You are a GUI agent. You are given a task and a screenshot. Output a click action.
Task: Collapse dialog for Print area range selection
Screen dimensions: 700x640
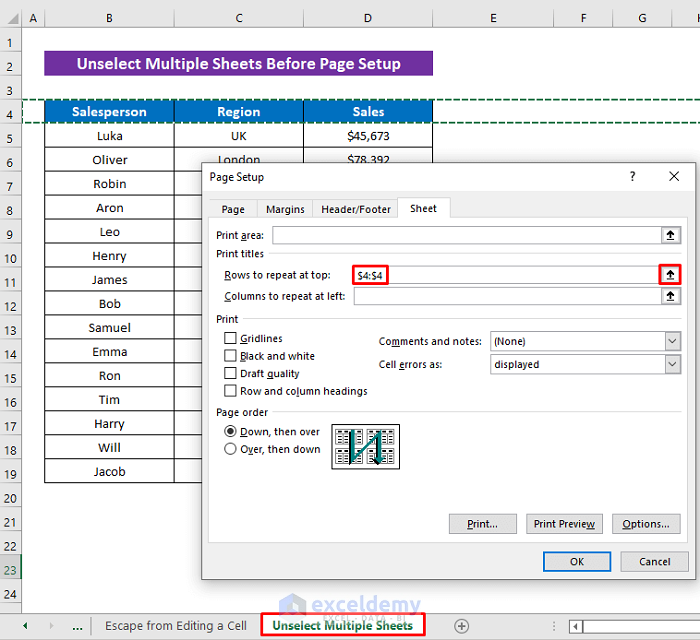pos(670,235)
